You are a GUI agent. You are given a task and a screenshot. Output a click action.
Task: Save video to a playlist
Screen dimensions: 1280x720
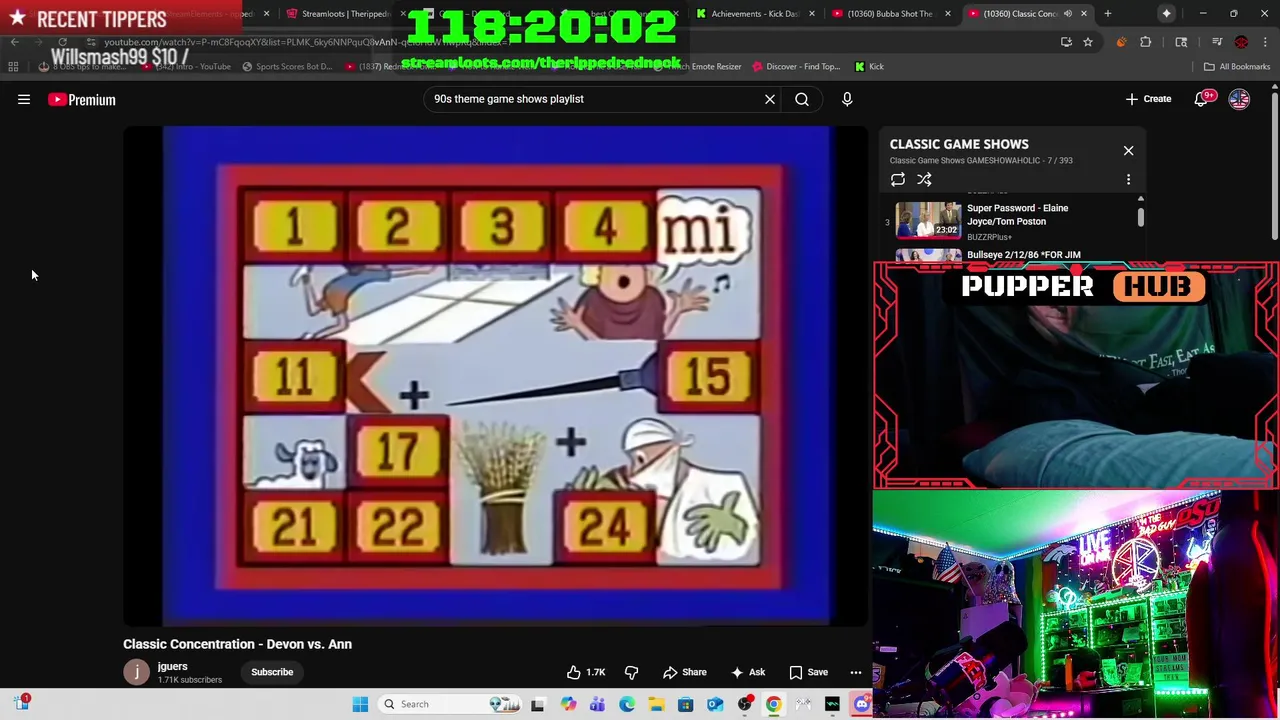coord(809,673)
